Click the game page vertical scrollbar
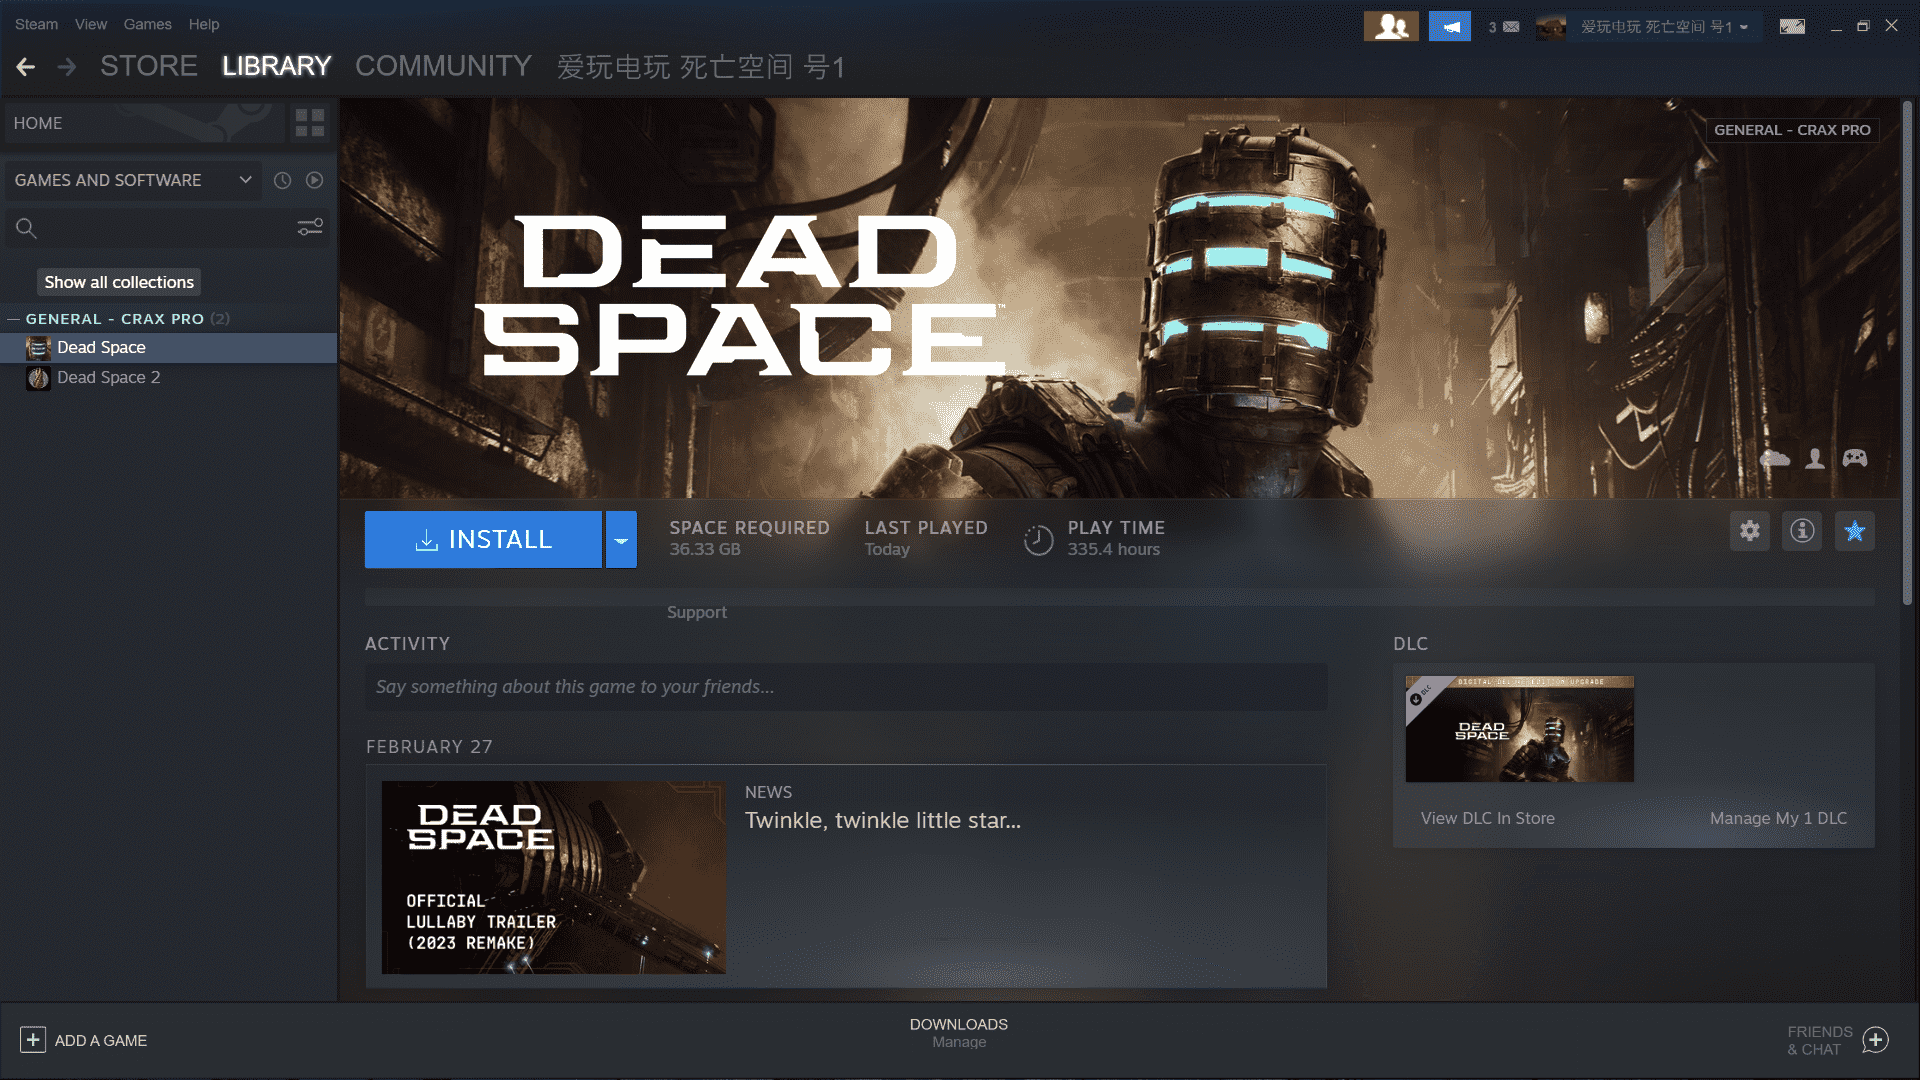This screenshot has width=1920, height=1080. point(1907,352)
